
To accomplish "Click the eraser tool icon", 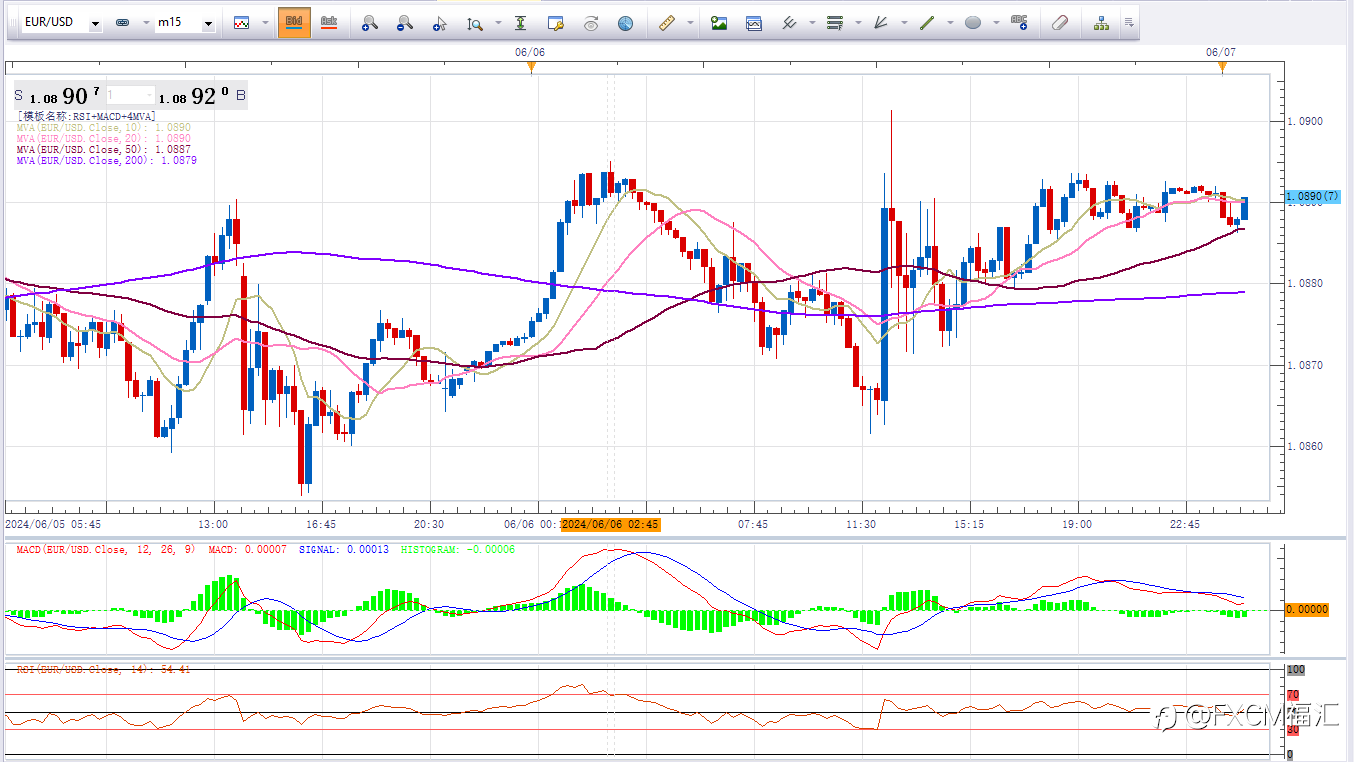I will click(1061, 22).
